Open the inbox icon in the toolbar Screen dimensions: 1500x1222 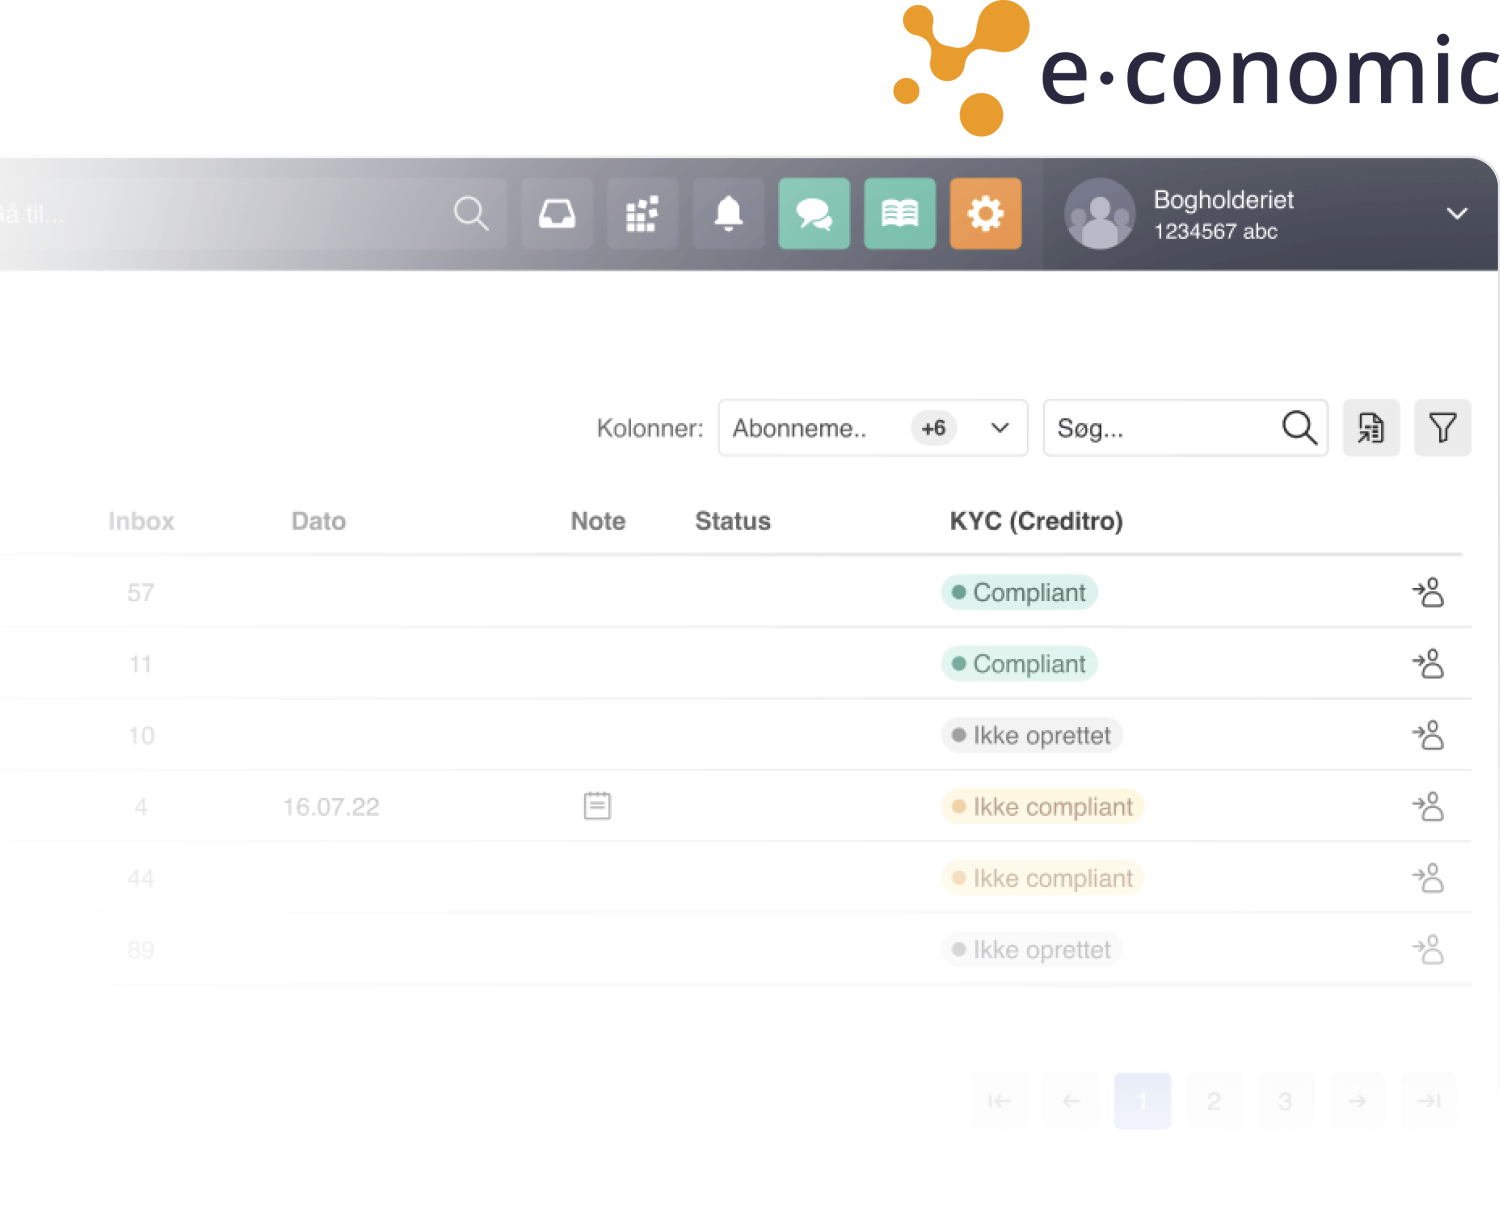pos(556,213)
